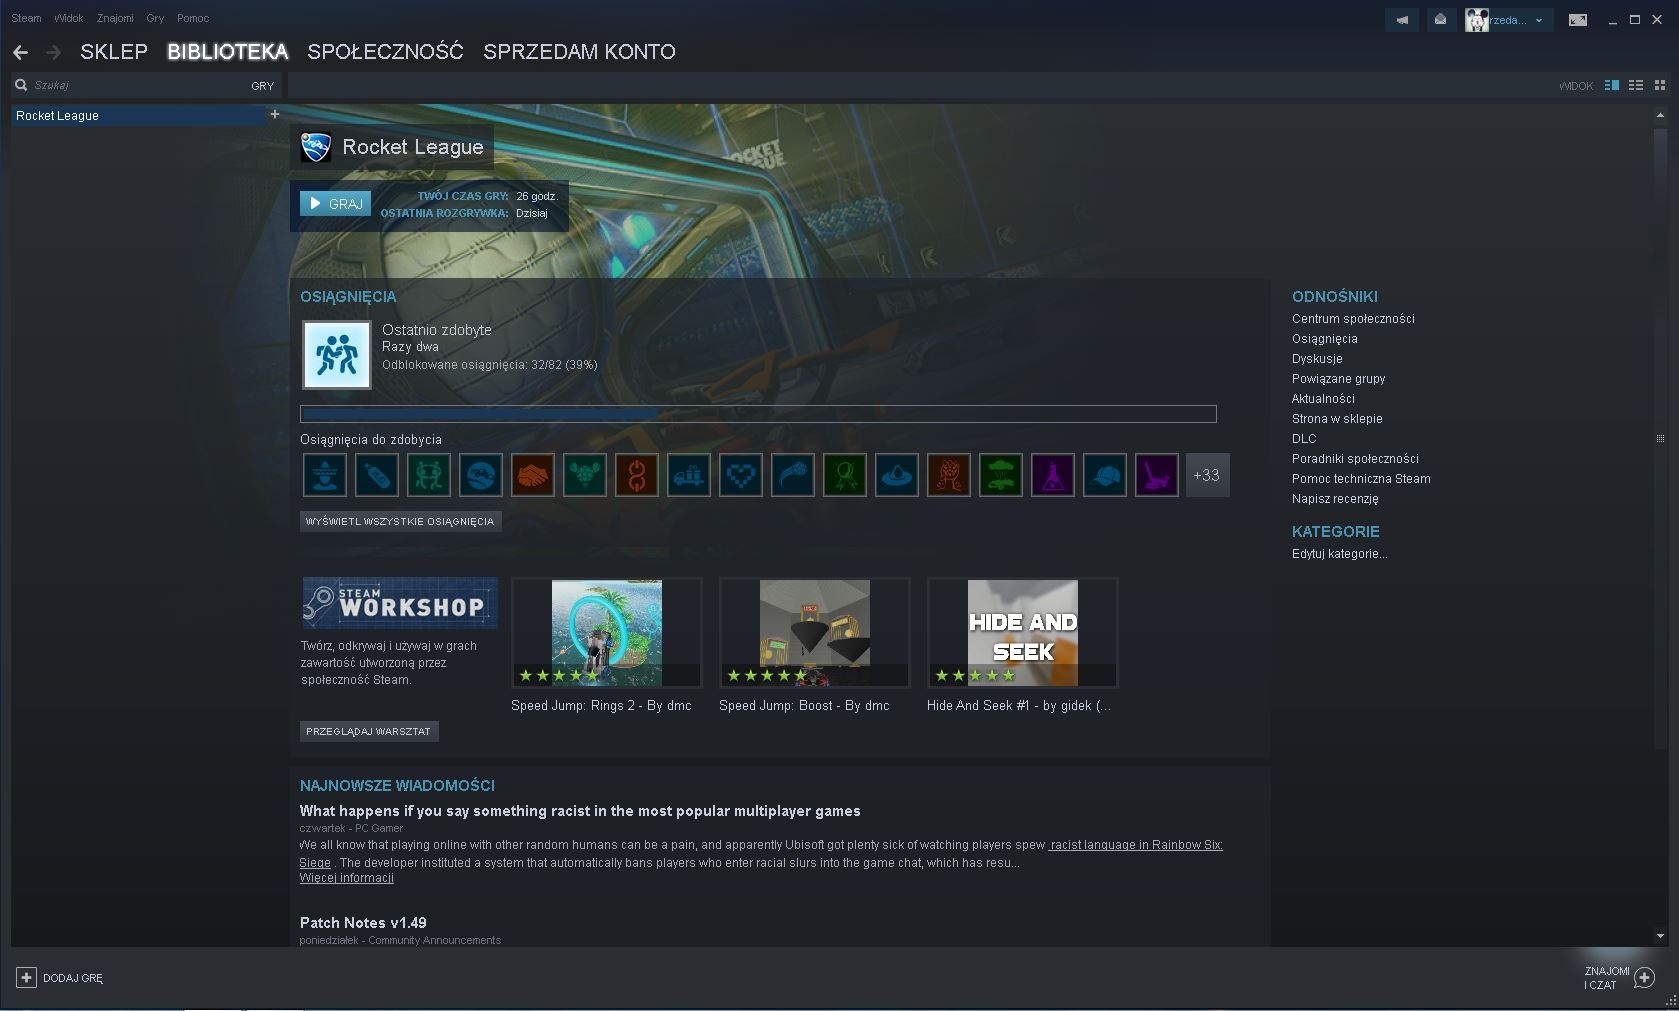Open the 'Hide And Seek' workshop thumbnail
This screenshot has height=1011, width=1679.
click(x=1023, y=633)
